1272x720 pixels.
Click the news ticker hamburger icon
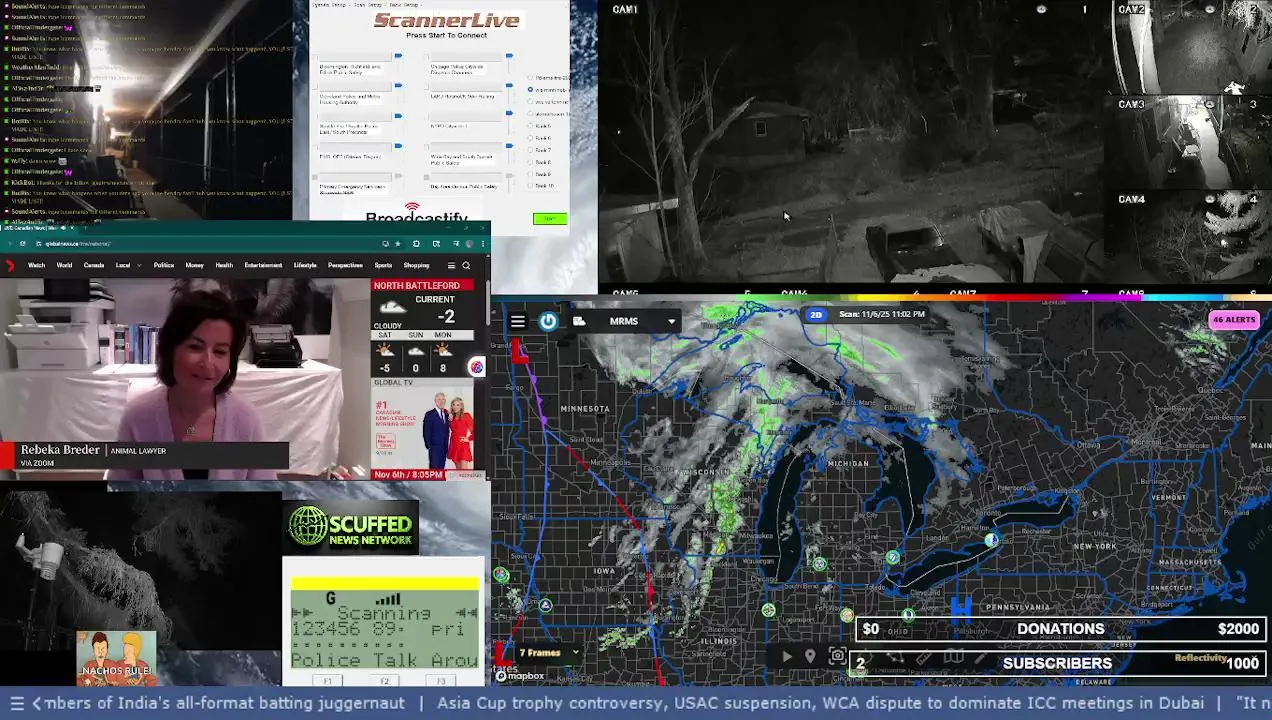click(x=17, y=703)
